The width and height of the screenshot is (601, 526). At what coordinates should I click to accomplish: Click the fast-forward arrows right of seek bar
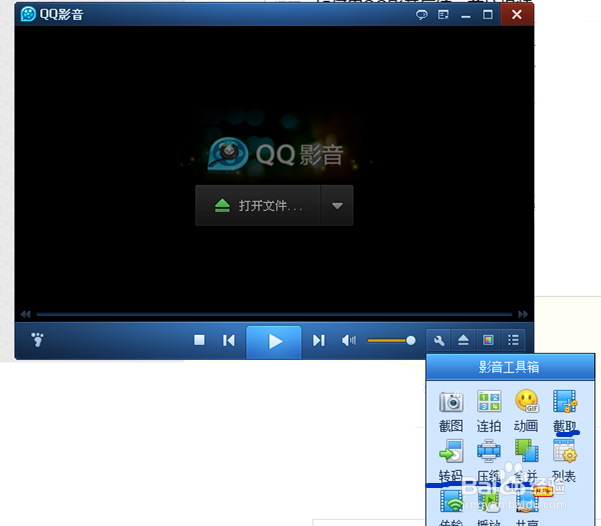coord(523,314)
